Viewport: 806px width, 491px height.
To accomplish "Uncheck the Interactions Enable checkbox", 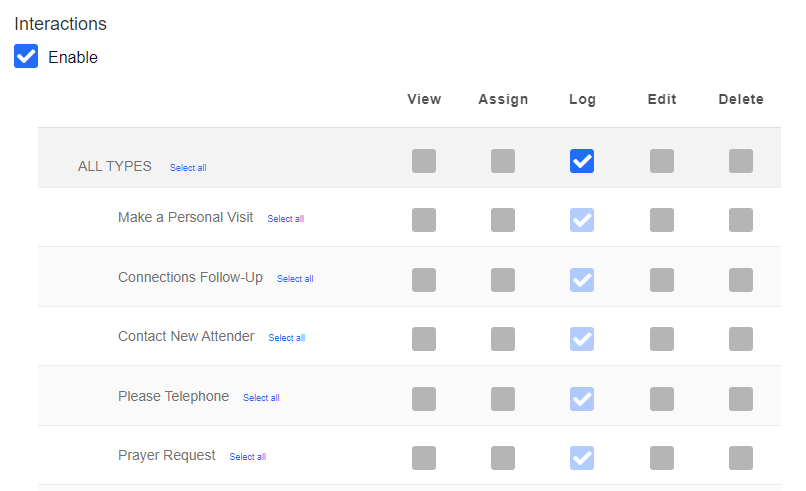I will pos(26,57).
